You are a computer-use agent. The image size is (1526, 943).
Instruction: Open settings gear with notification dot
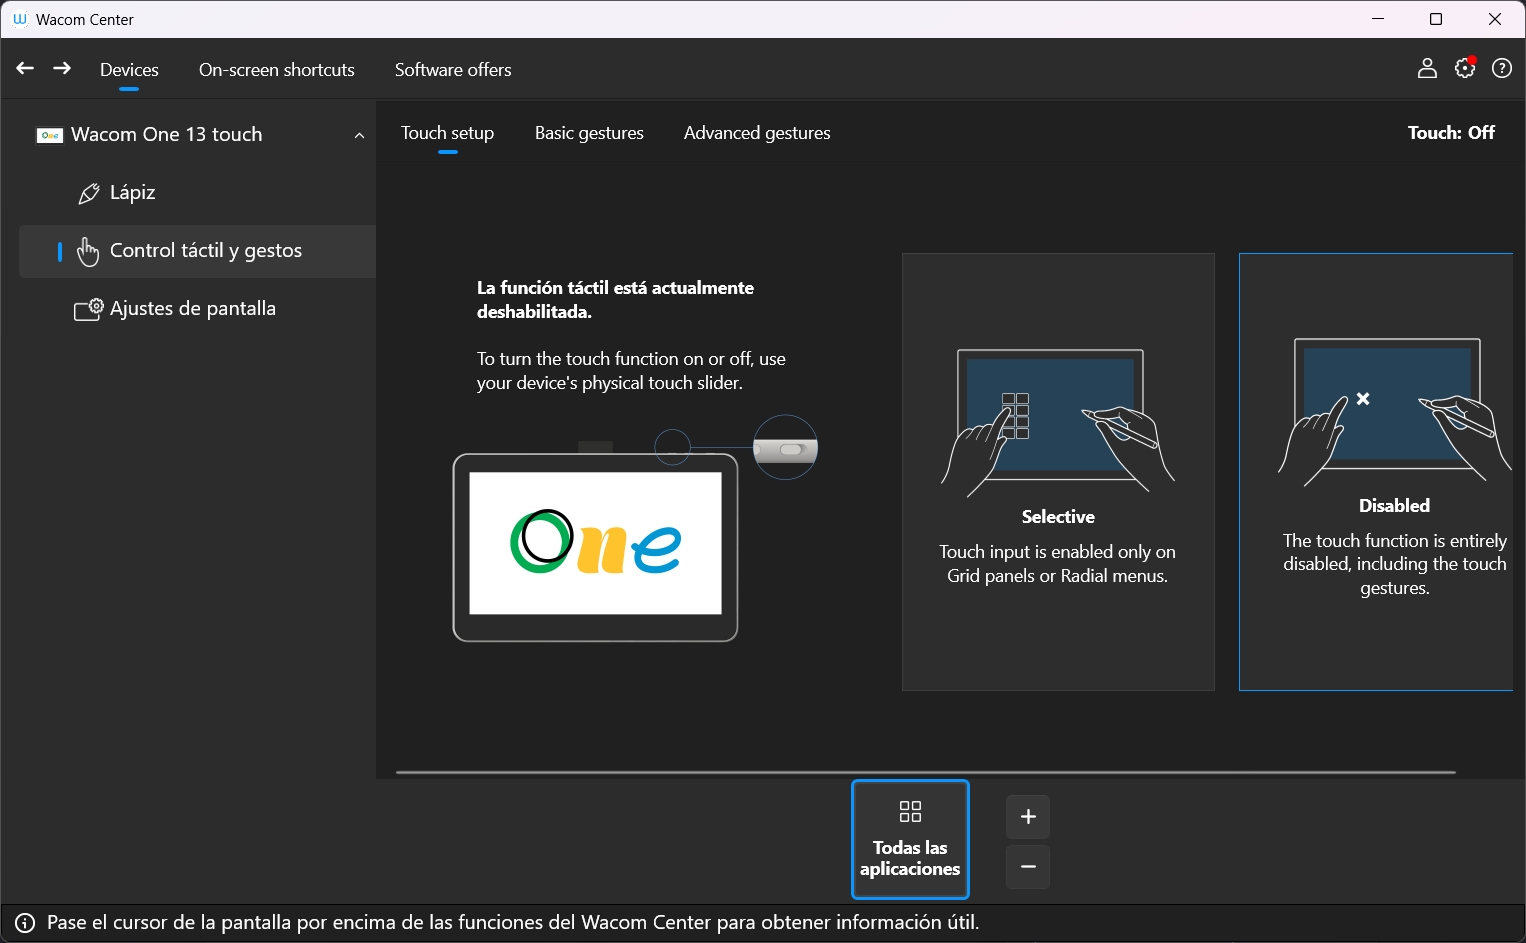click(1465, 69)
